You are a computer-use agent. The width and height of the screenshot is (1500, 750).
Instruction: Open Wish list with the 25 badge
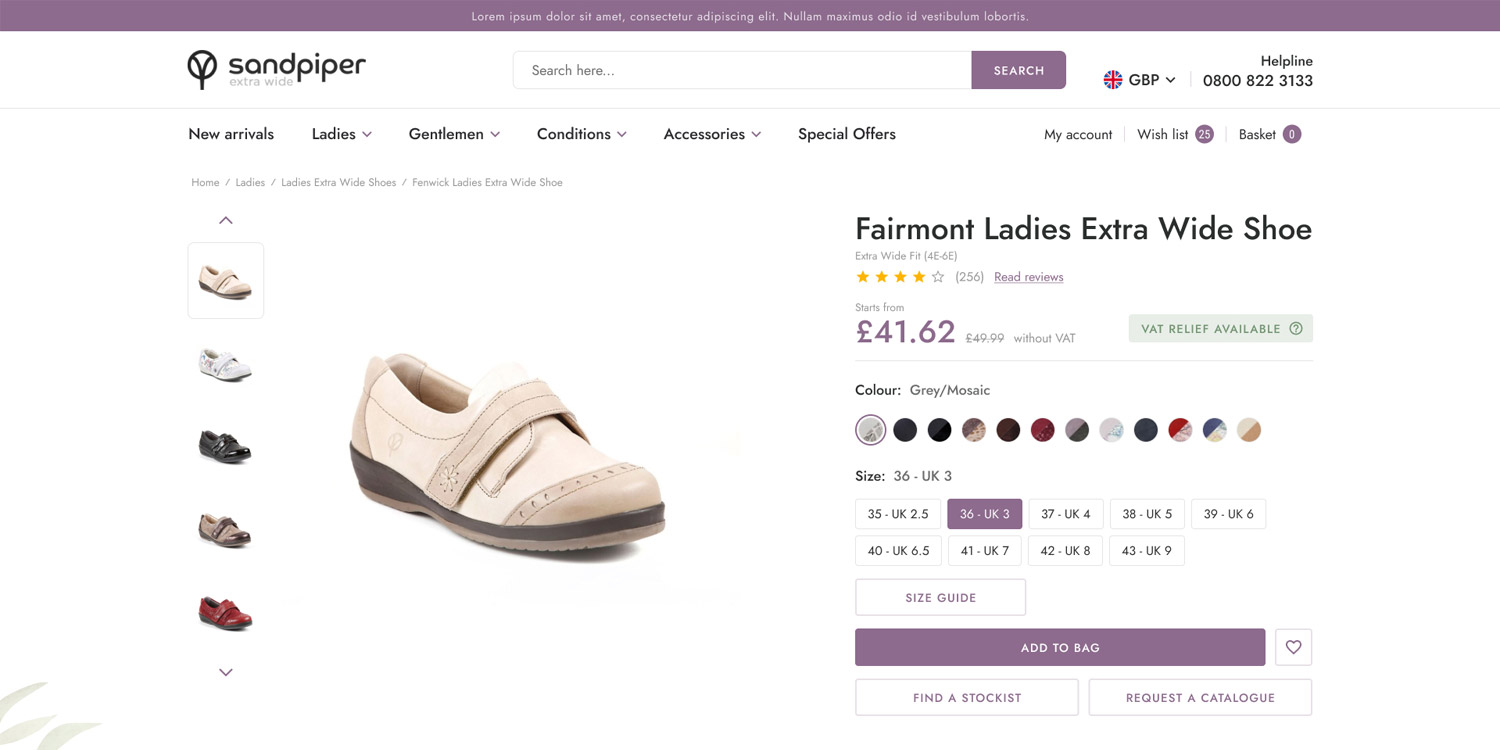tap(1174, 134)
